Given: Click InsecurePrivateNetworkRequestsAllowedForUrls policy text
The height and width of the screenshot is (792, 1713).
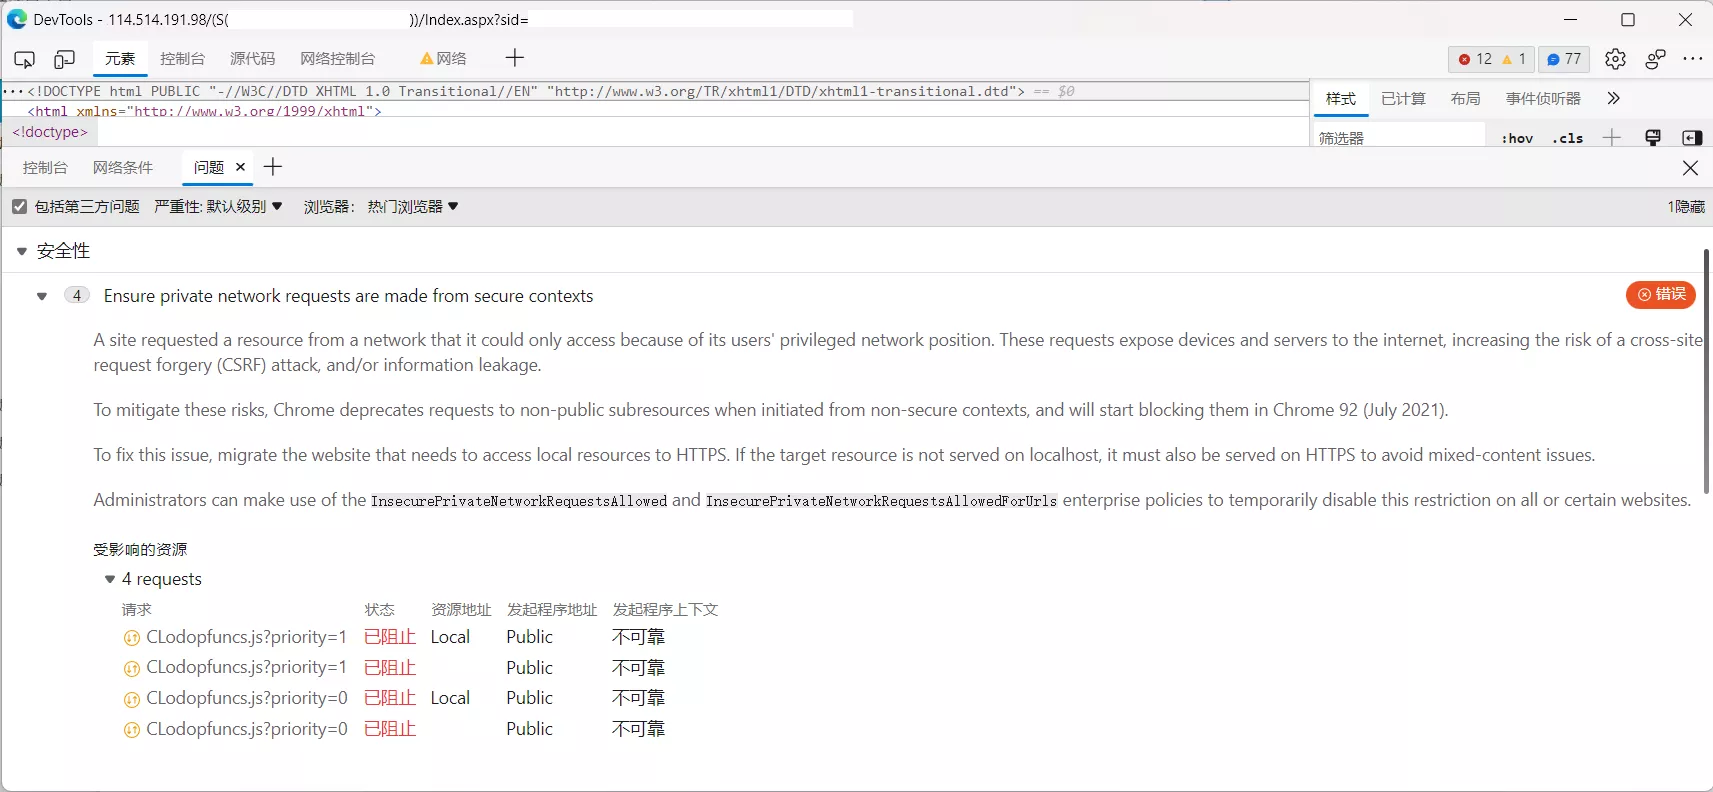Looking at the screenshot, I should click(881, 501).
